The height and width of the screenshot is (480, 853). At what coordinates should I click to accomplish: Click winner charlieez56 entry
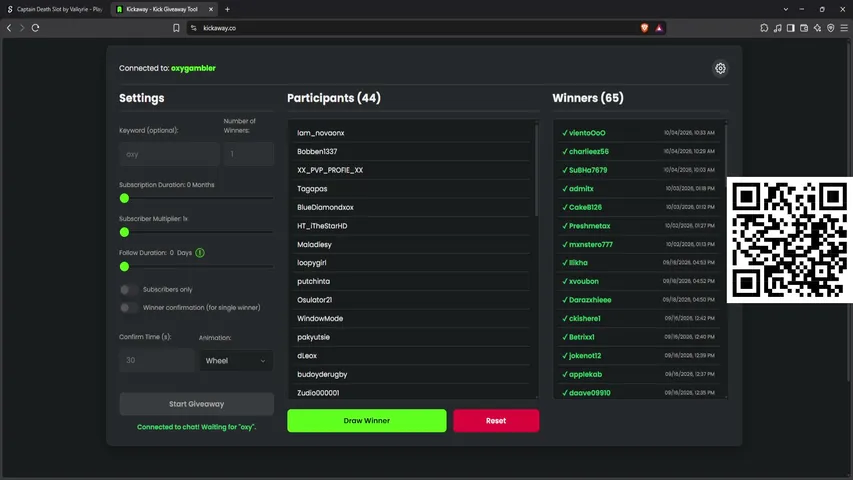pyautogui.click(x=639, y=151)
